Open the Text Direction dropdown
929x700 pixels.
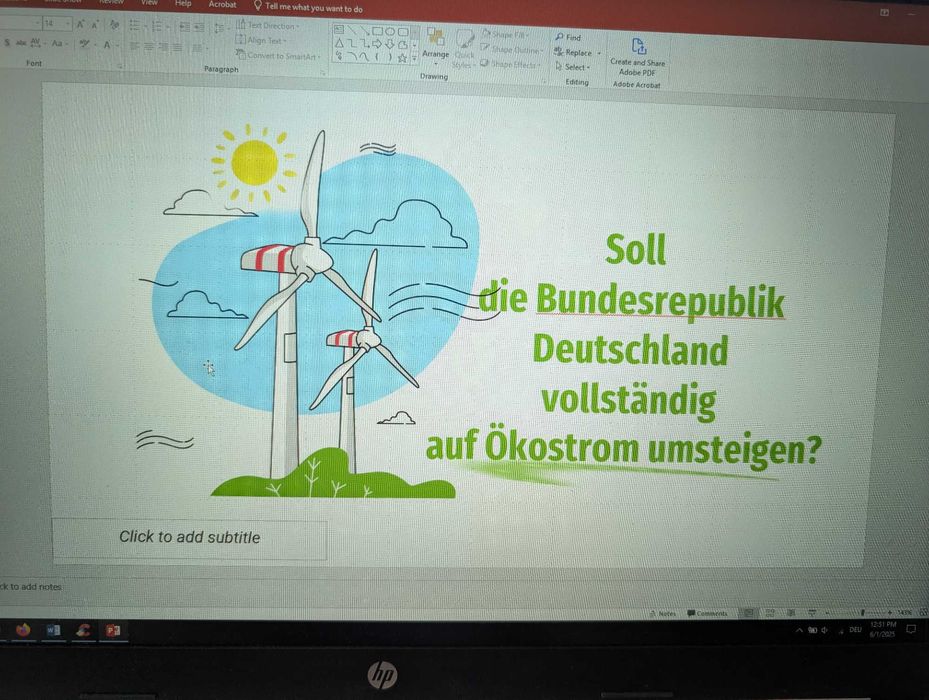click(x=268, y=25)
